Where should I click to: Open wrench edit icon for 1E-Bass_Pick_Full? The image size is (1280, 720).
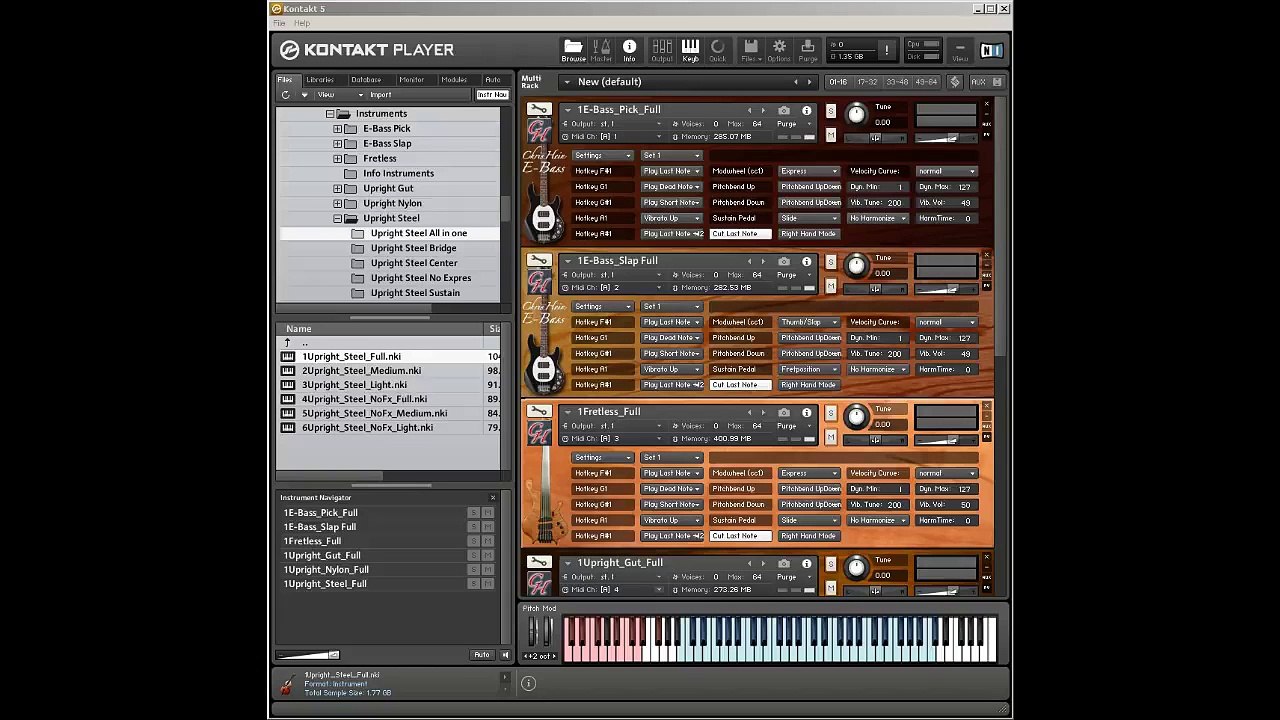(x=539, y=109)
